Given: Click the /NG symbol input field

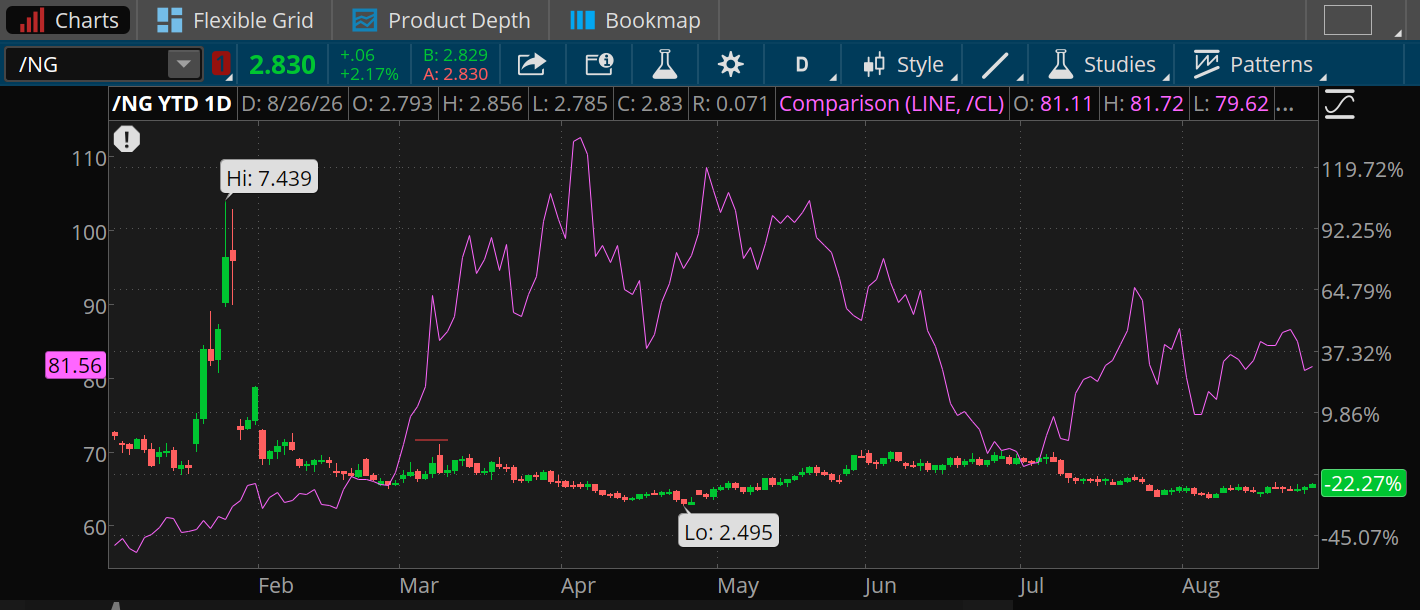Looking at the screenshot, I should pos(87,65).
